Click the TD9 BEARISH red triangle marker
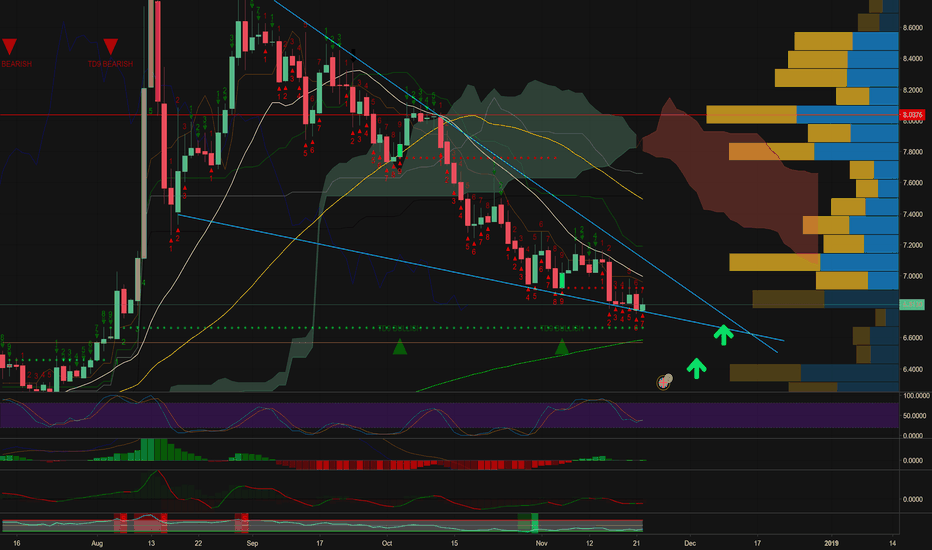 (111, 46)
